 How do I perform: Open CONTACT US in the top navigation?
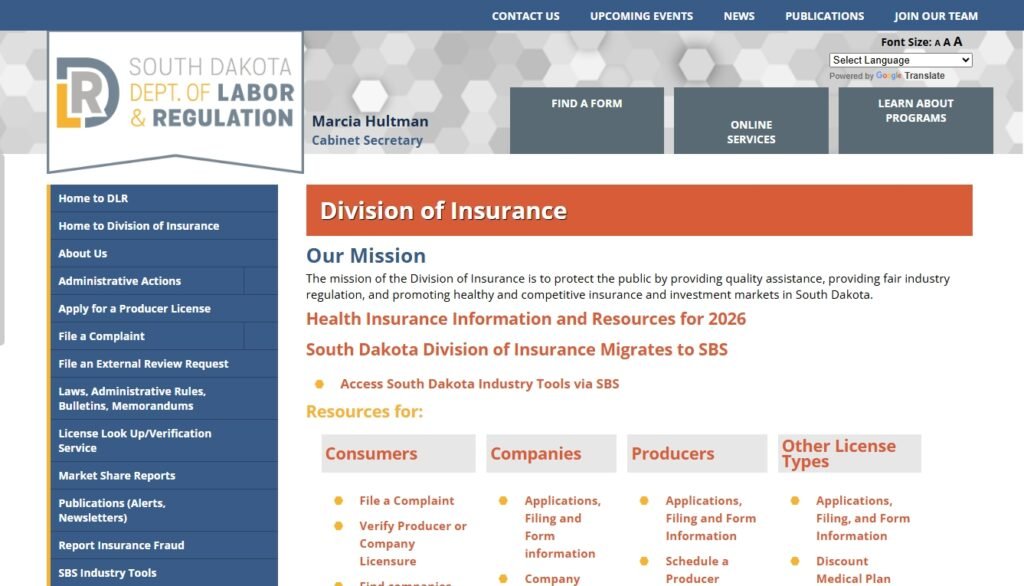[x=526, y=16]
